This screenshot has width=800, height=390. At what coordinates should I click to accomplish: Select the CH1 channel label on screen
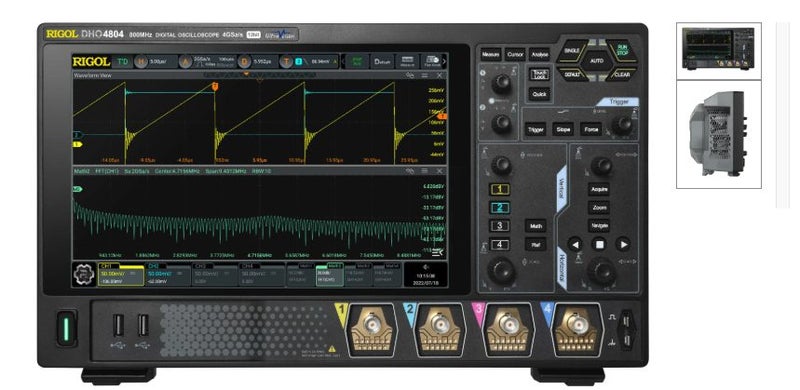point(107,266)
